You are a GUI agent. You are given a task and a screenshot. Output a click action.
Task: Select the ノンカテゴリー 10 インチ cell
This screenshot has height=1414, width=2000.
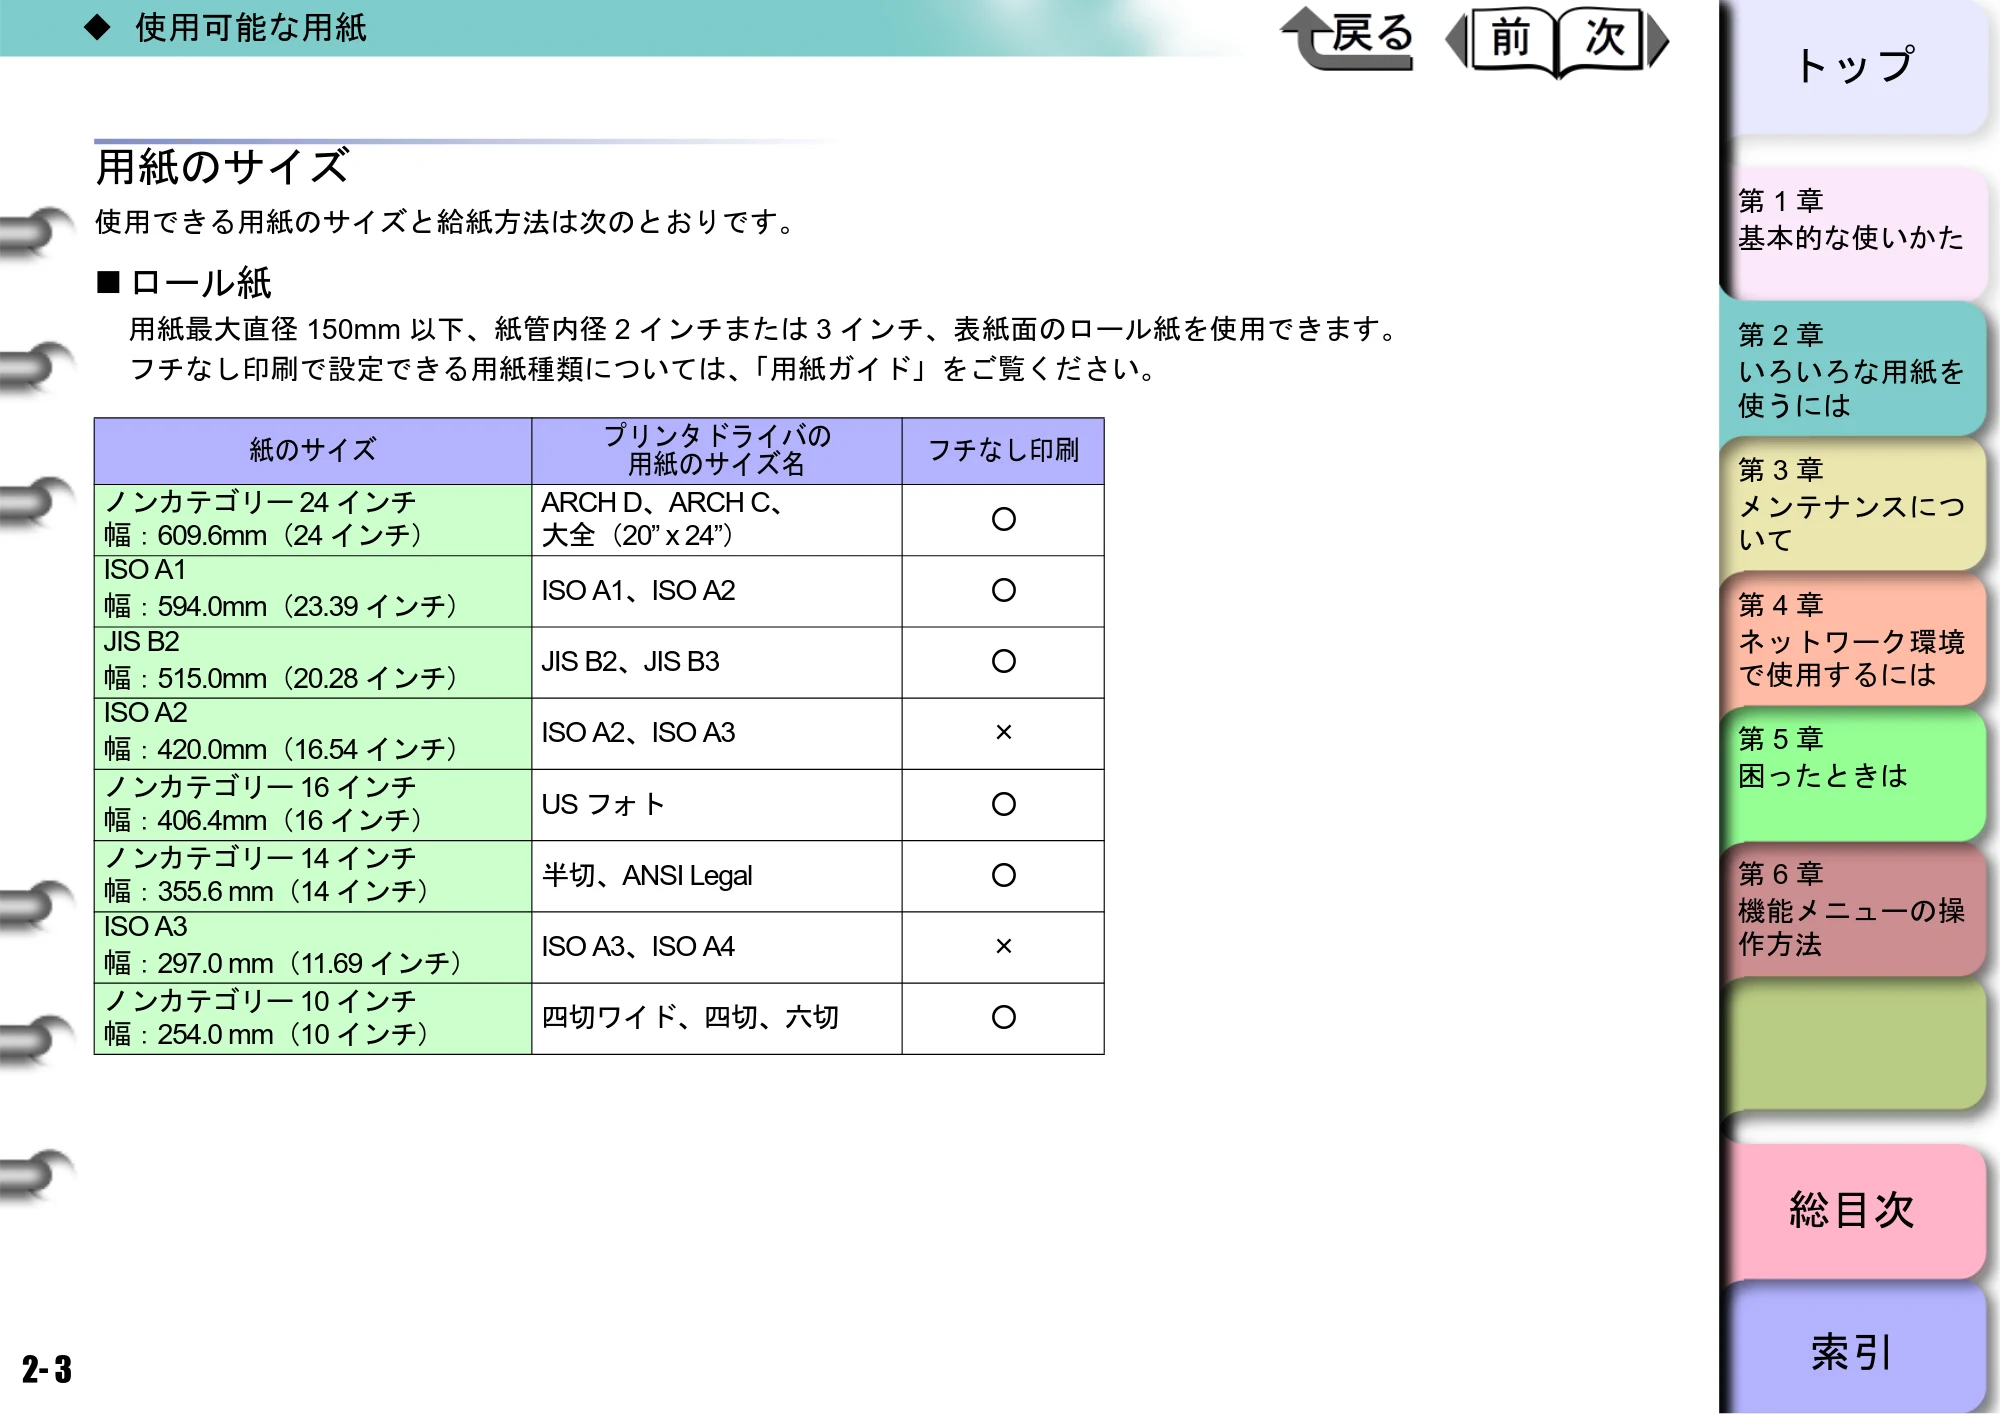[x=313, y=1018]
